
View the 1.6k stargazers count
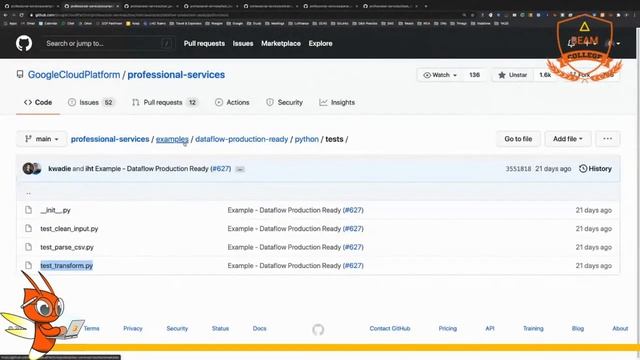[545, 75]
